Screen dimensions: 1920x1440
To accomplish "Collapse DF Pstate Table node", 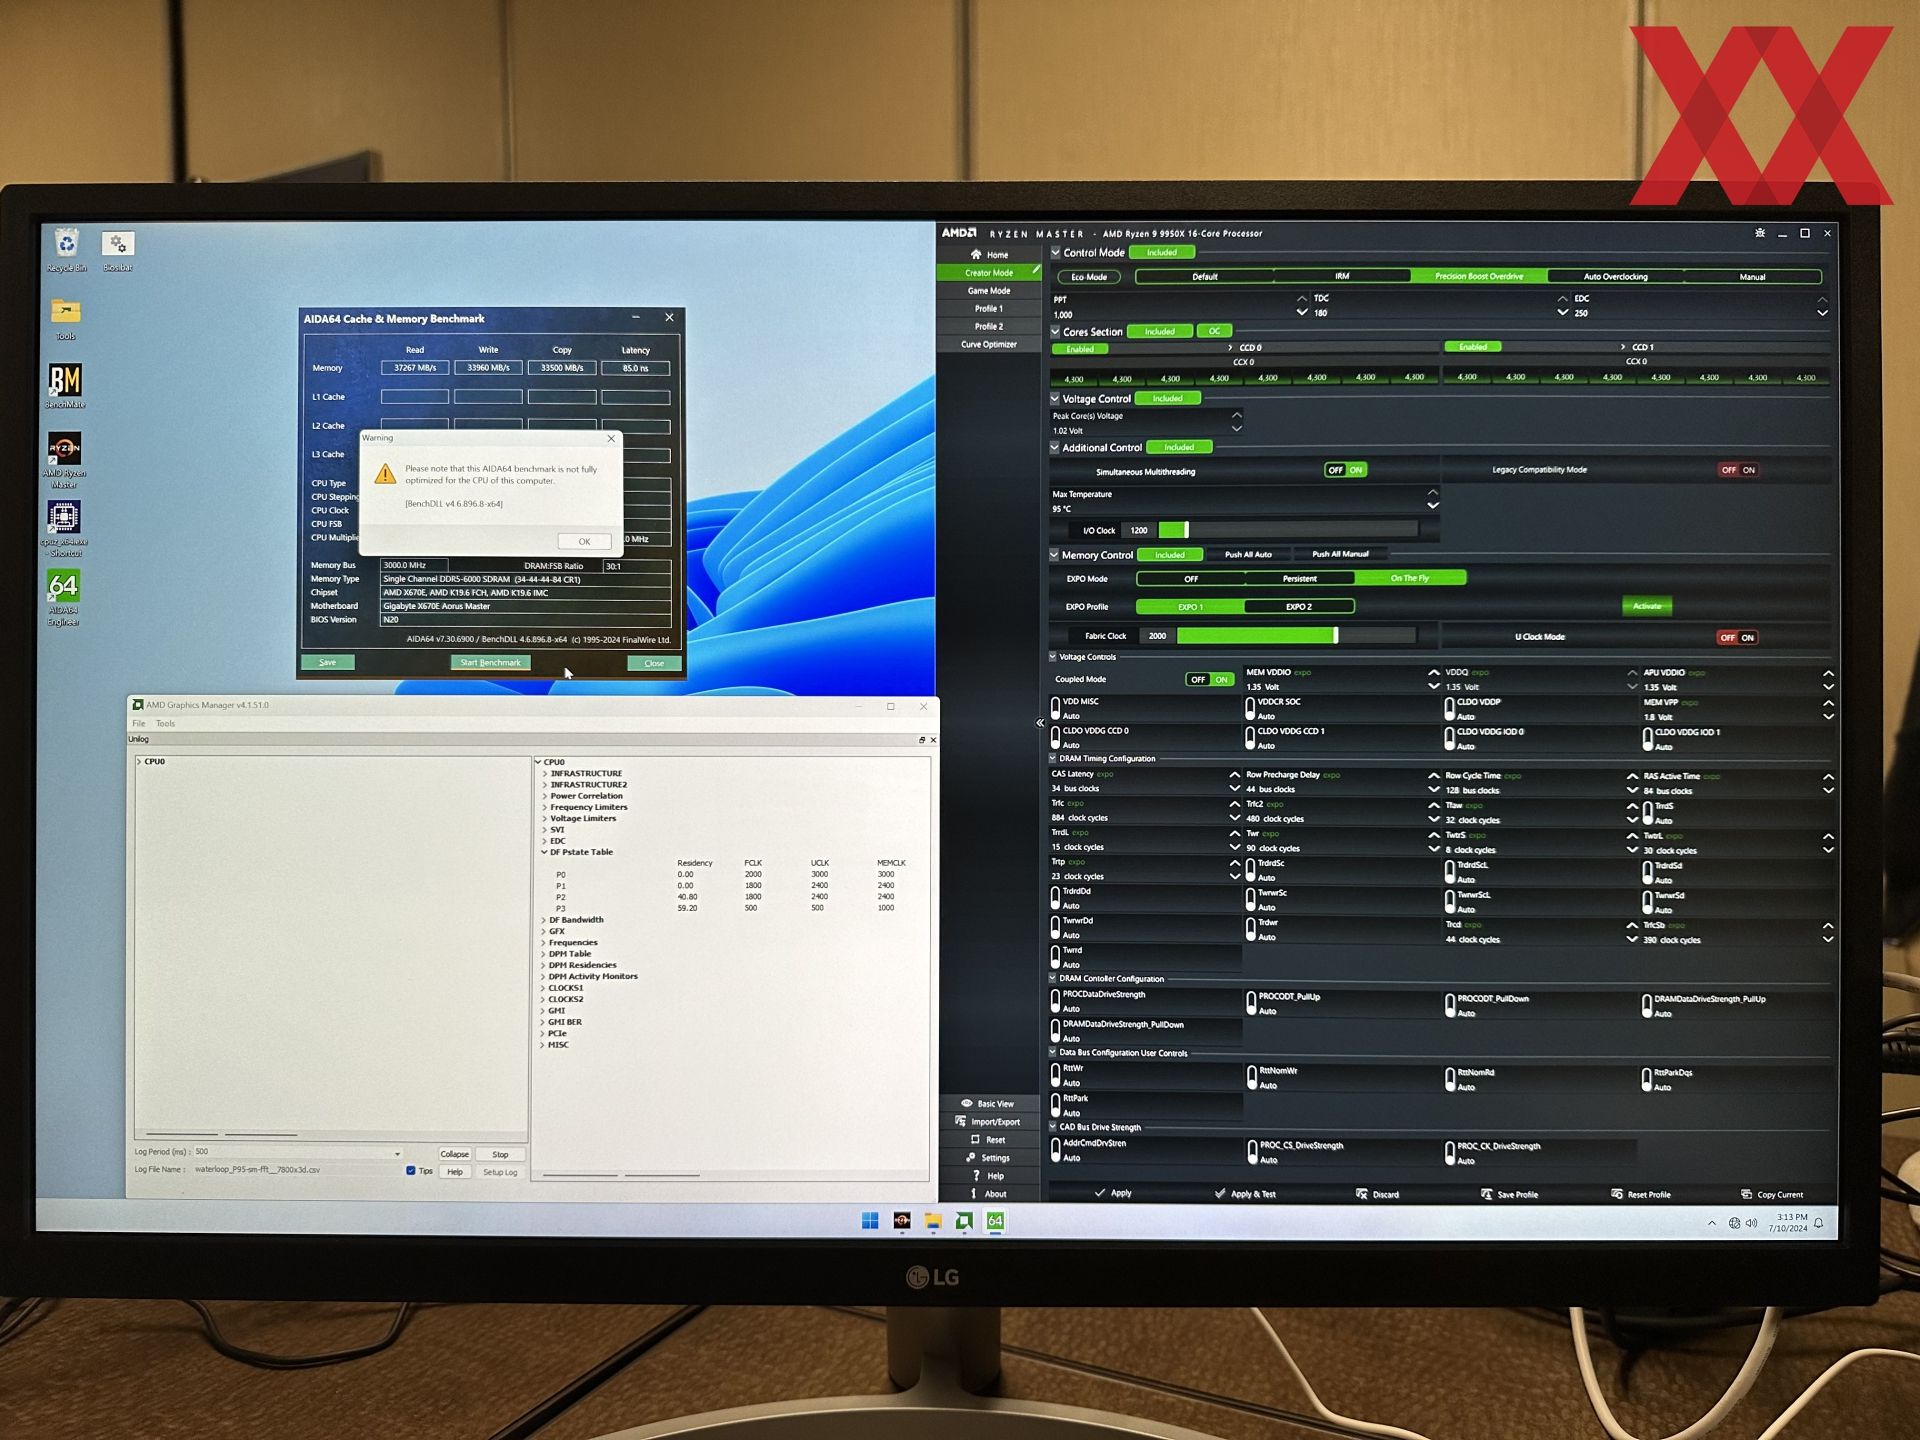I will [x=544, y=853].
